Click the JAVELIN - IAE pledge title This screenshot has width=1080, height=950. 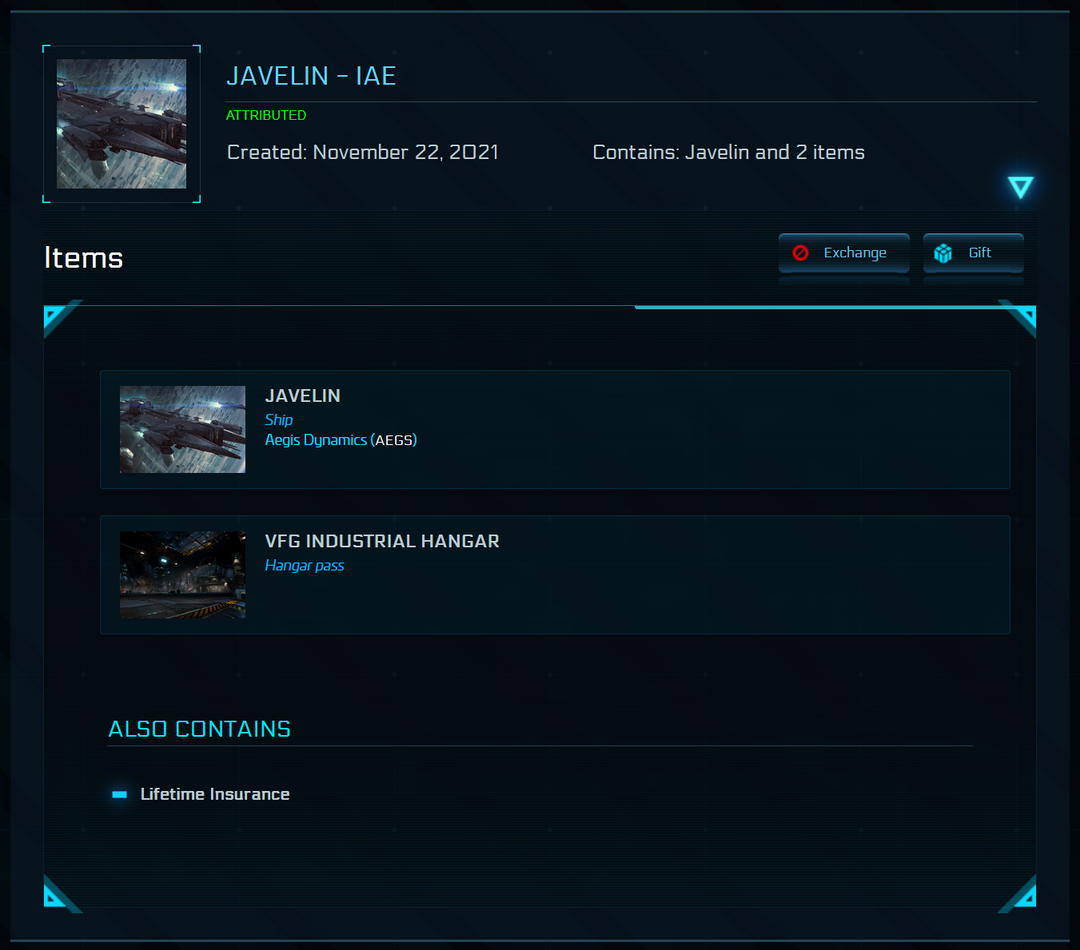pyautogui.click(x=311, y=76)
